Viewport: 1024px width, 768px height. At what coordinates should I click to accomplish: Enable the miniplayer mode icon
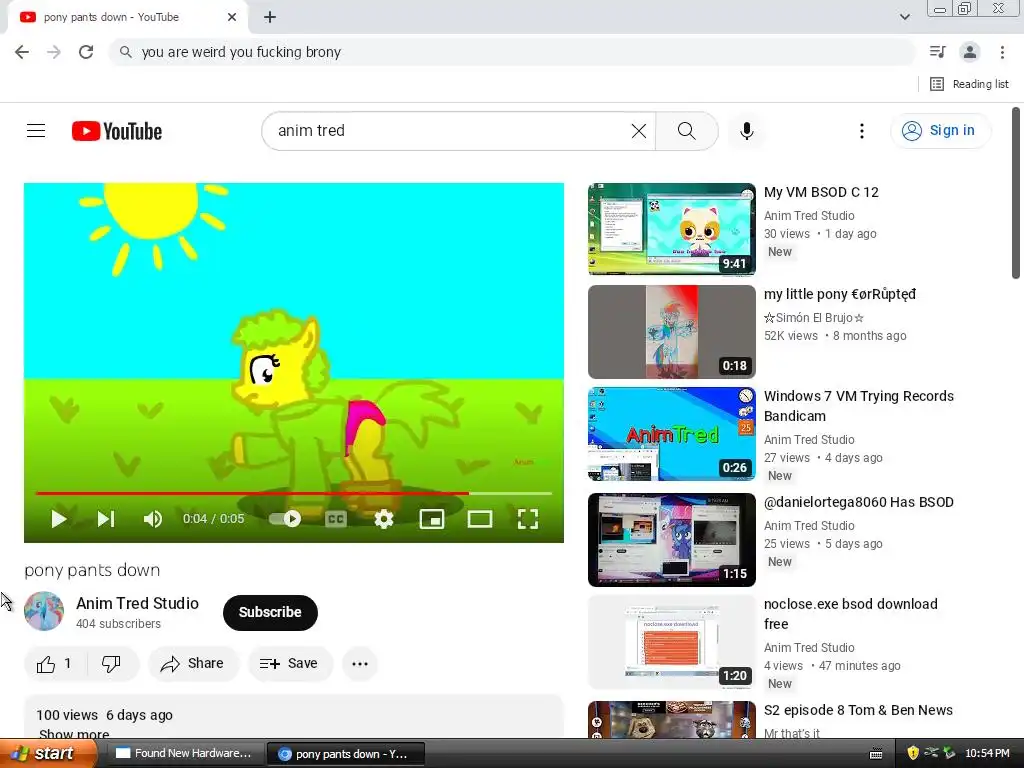pos(432,519)
